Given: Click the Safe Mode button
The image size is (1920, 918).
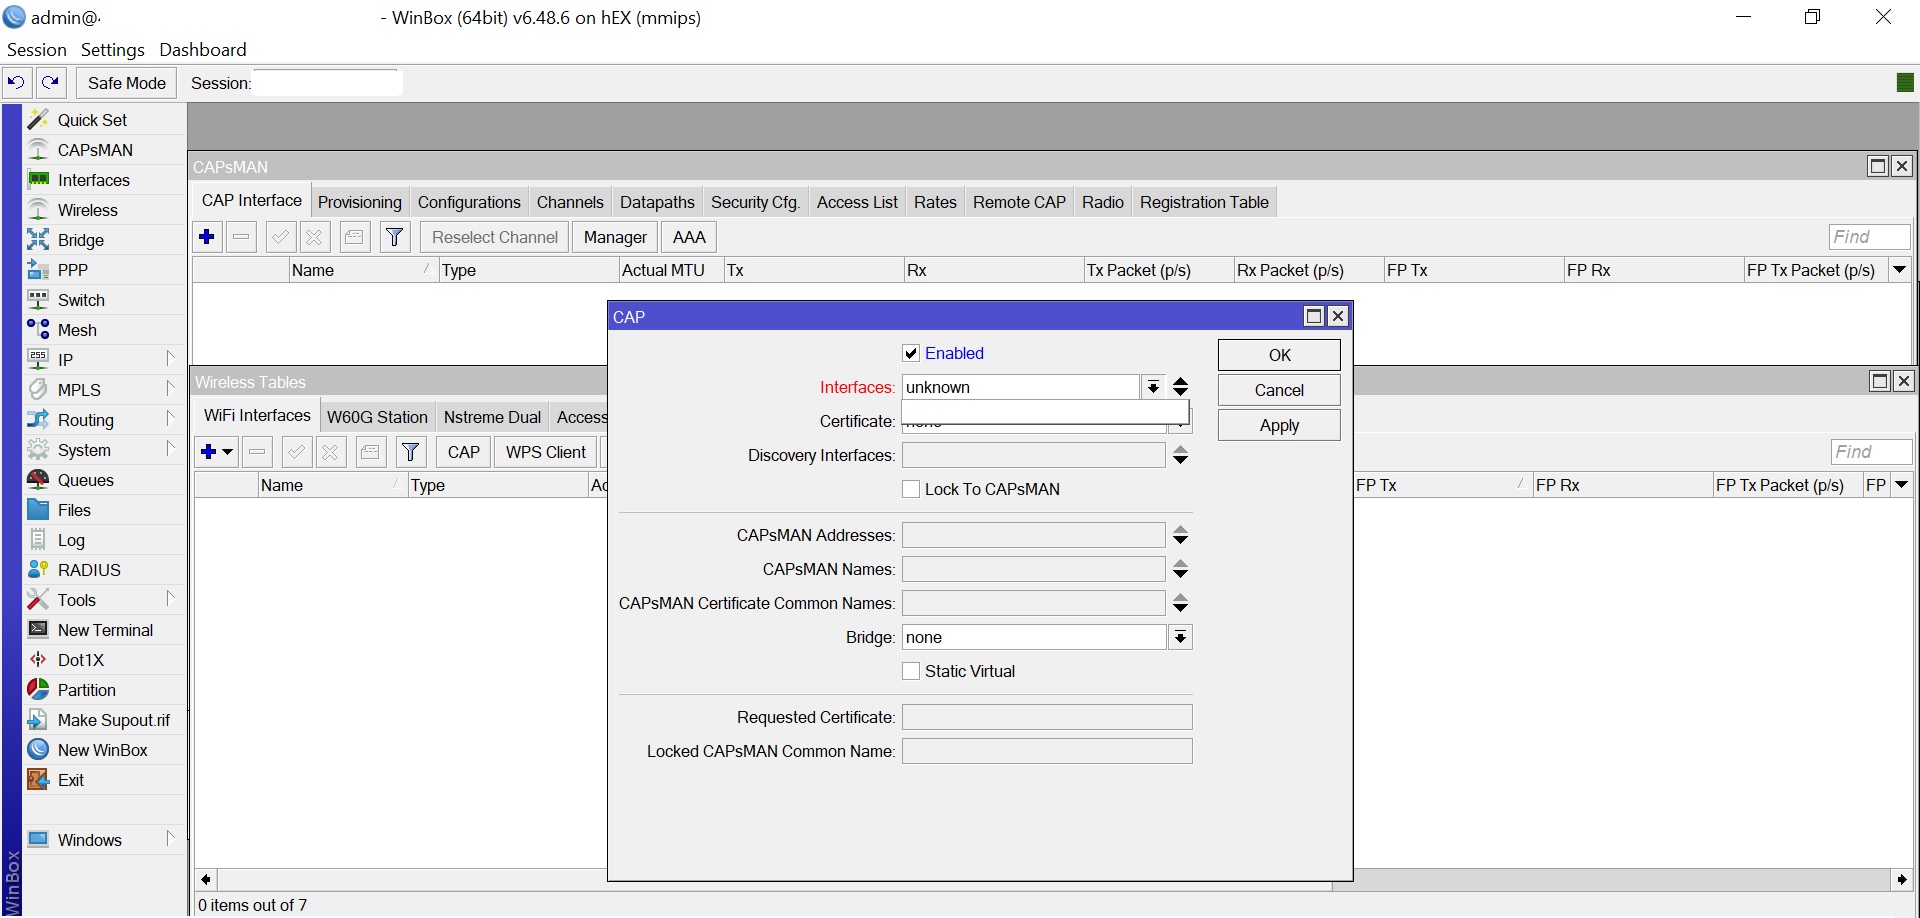Looking at the screenshot, I should coord(126,83).
